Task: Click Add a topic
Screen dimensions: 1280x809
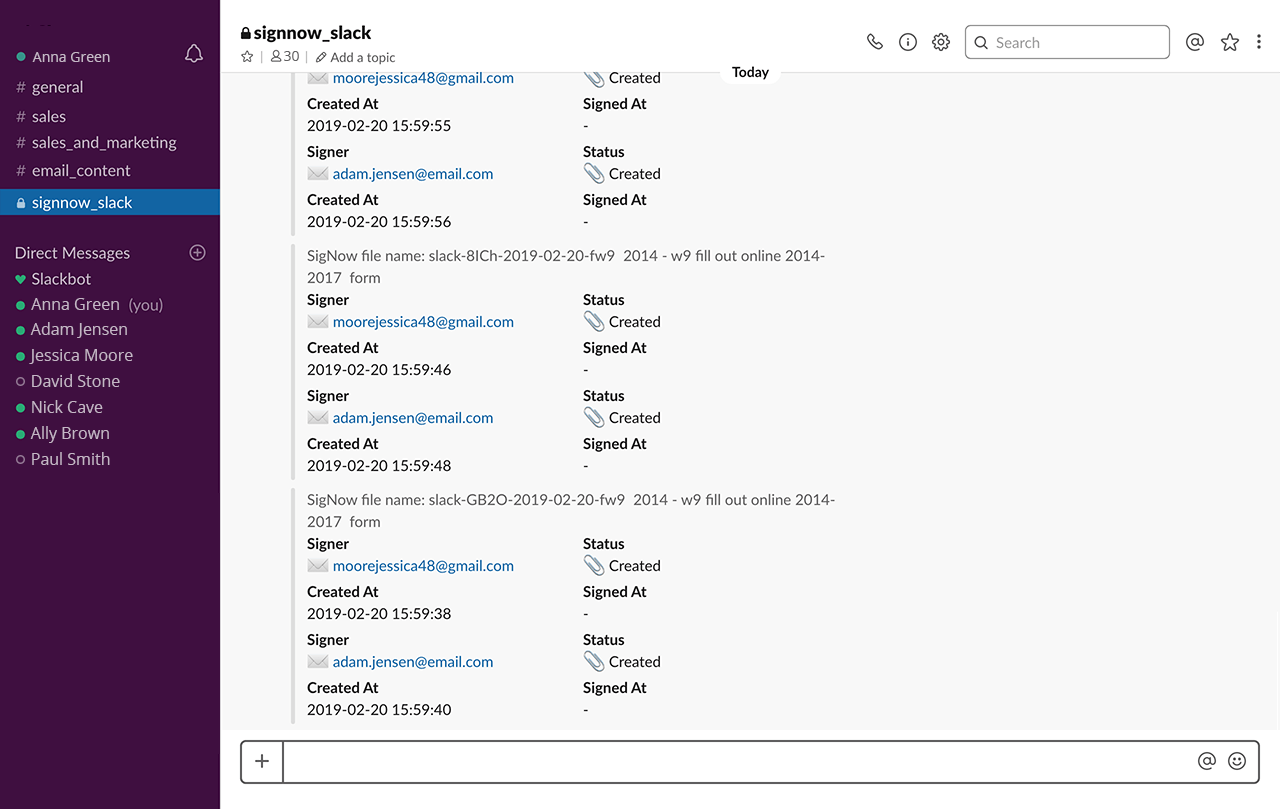Action: point(355,57)
